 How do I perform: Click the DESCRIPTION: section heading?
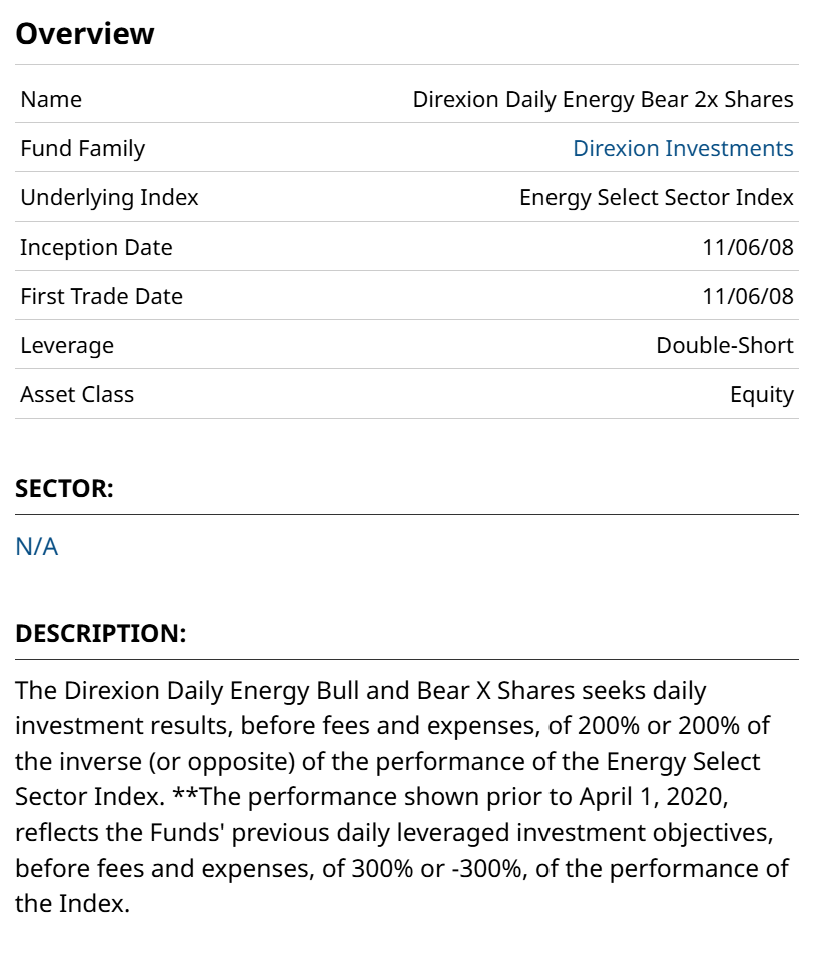(x=100, y=634)
